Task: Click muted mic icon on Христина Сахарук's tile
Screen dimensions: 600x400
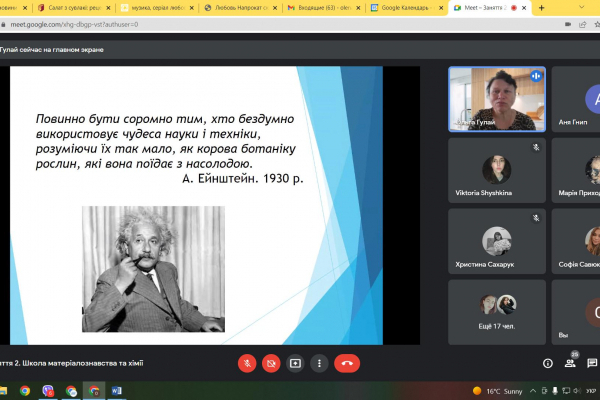Action: [536, 218]
